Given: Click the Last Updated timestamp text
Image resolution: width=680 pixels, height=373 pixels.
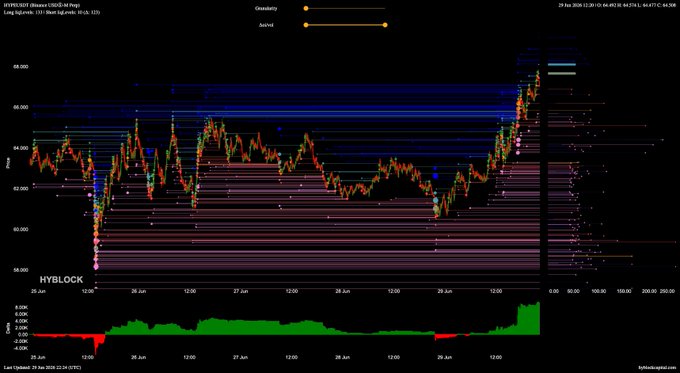Looking at the screenshot, I should click(x=42, y=367).
